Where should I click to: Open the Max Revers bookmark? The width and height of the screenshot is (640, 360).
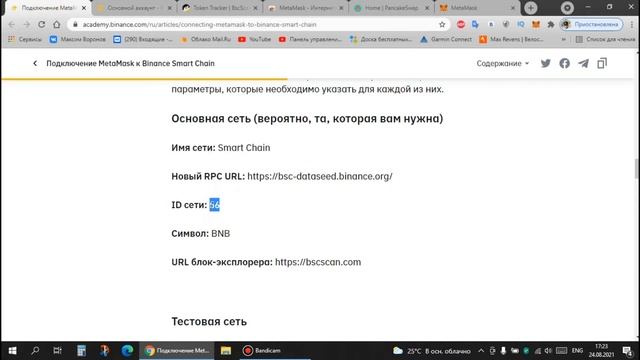coord(511,39)
